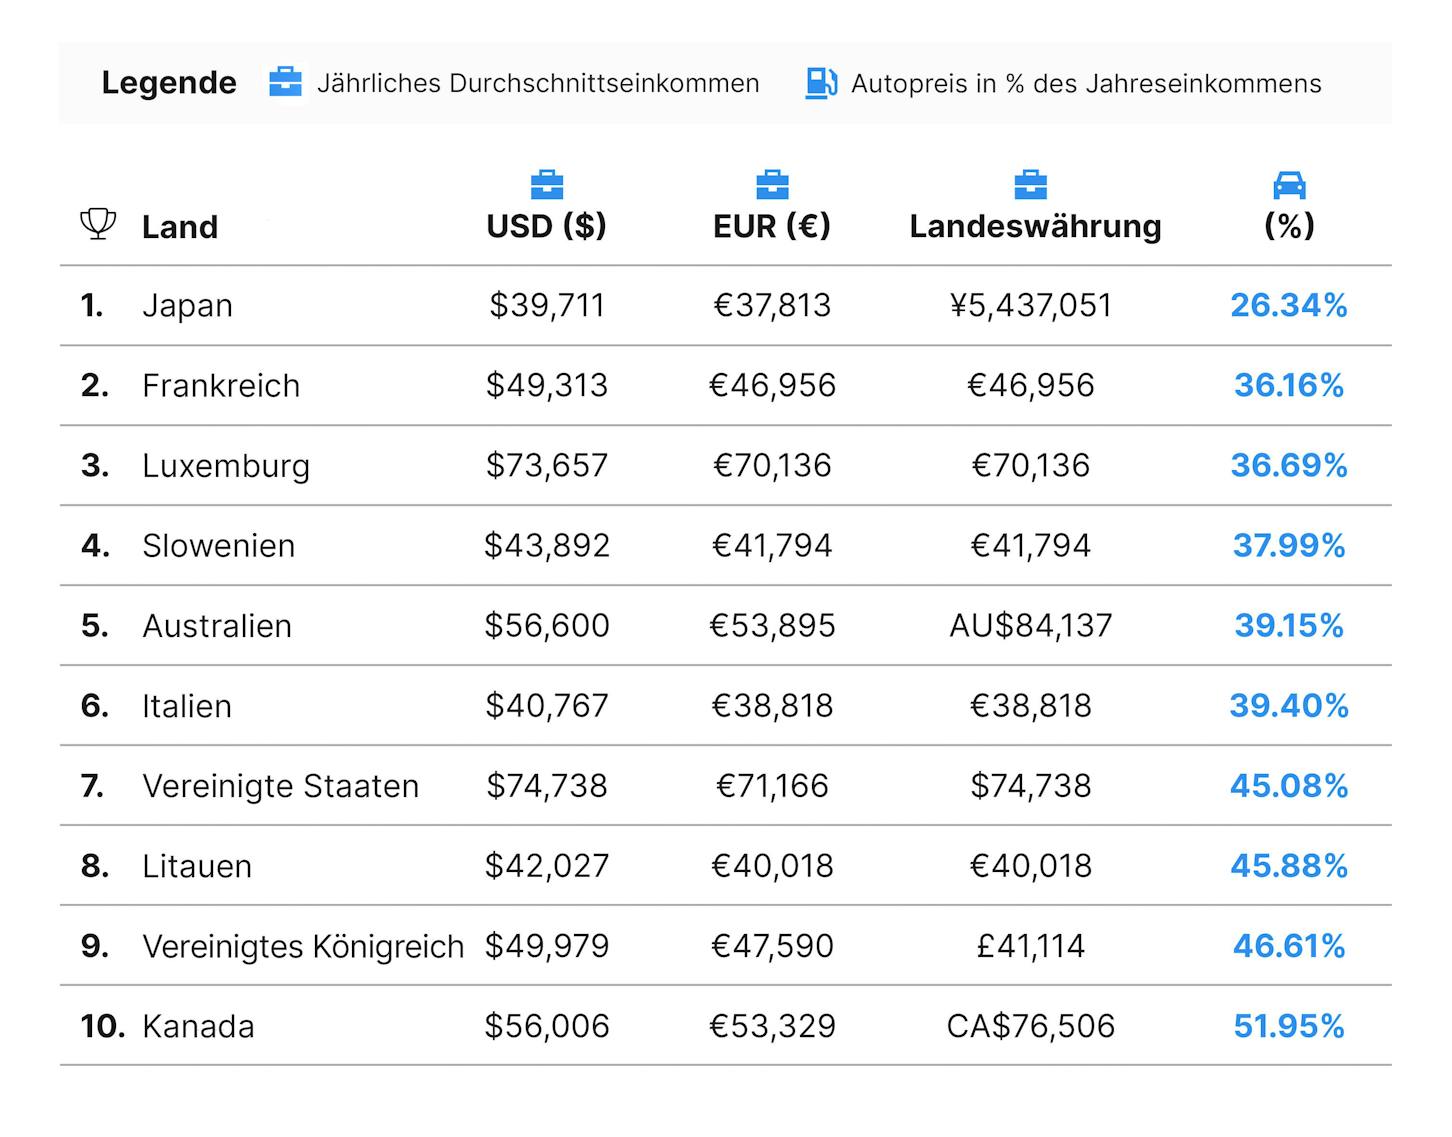Screen dimensions: 1452x1137
Task: Click the briefcase icon above USD ($)
Action: (547, 185)
